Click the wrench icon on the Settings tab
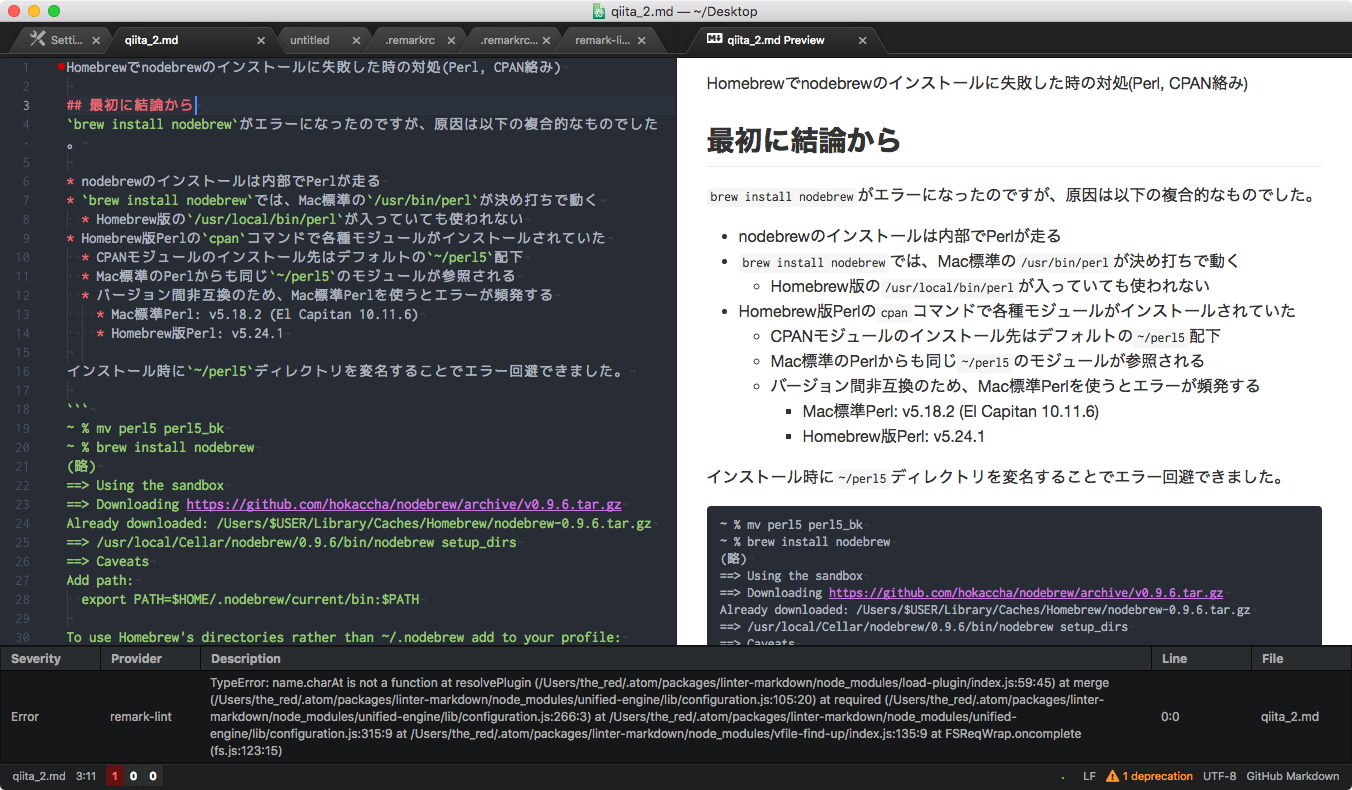 34,39
